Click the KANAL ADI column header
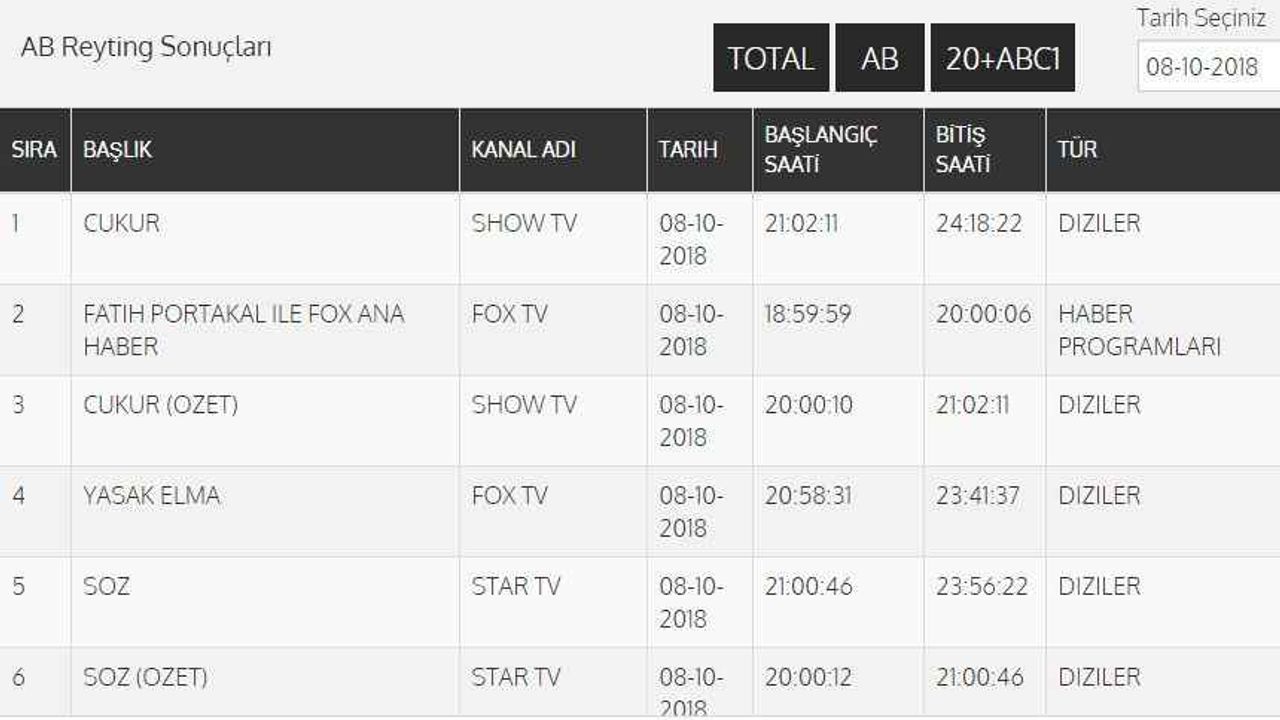The image size is (1280, 720). coord(523,150)
